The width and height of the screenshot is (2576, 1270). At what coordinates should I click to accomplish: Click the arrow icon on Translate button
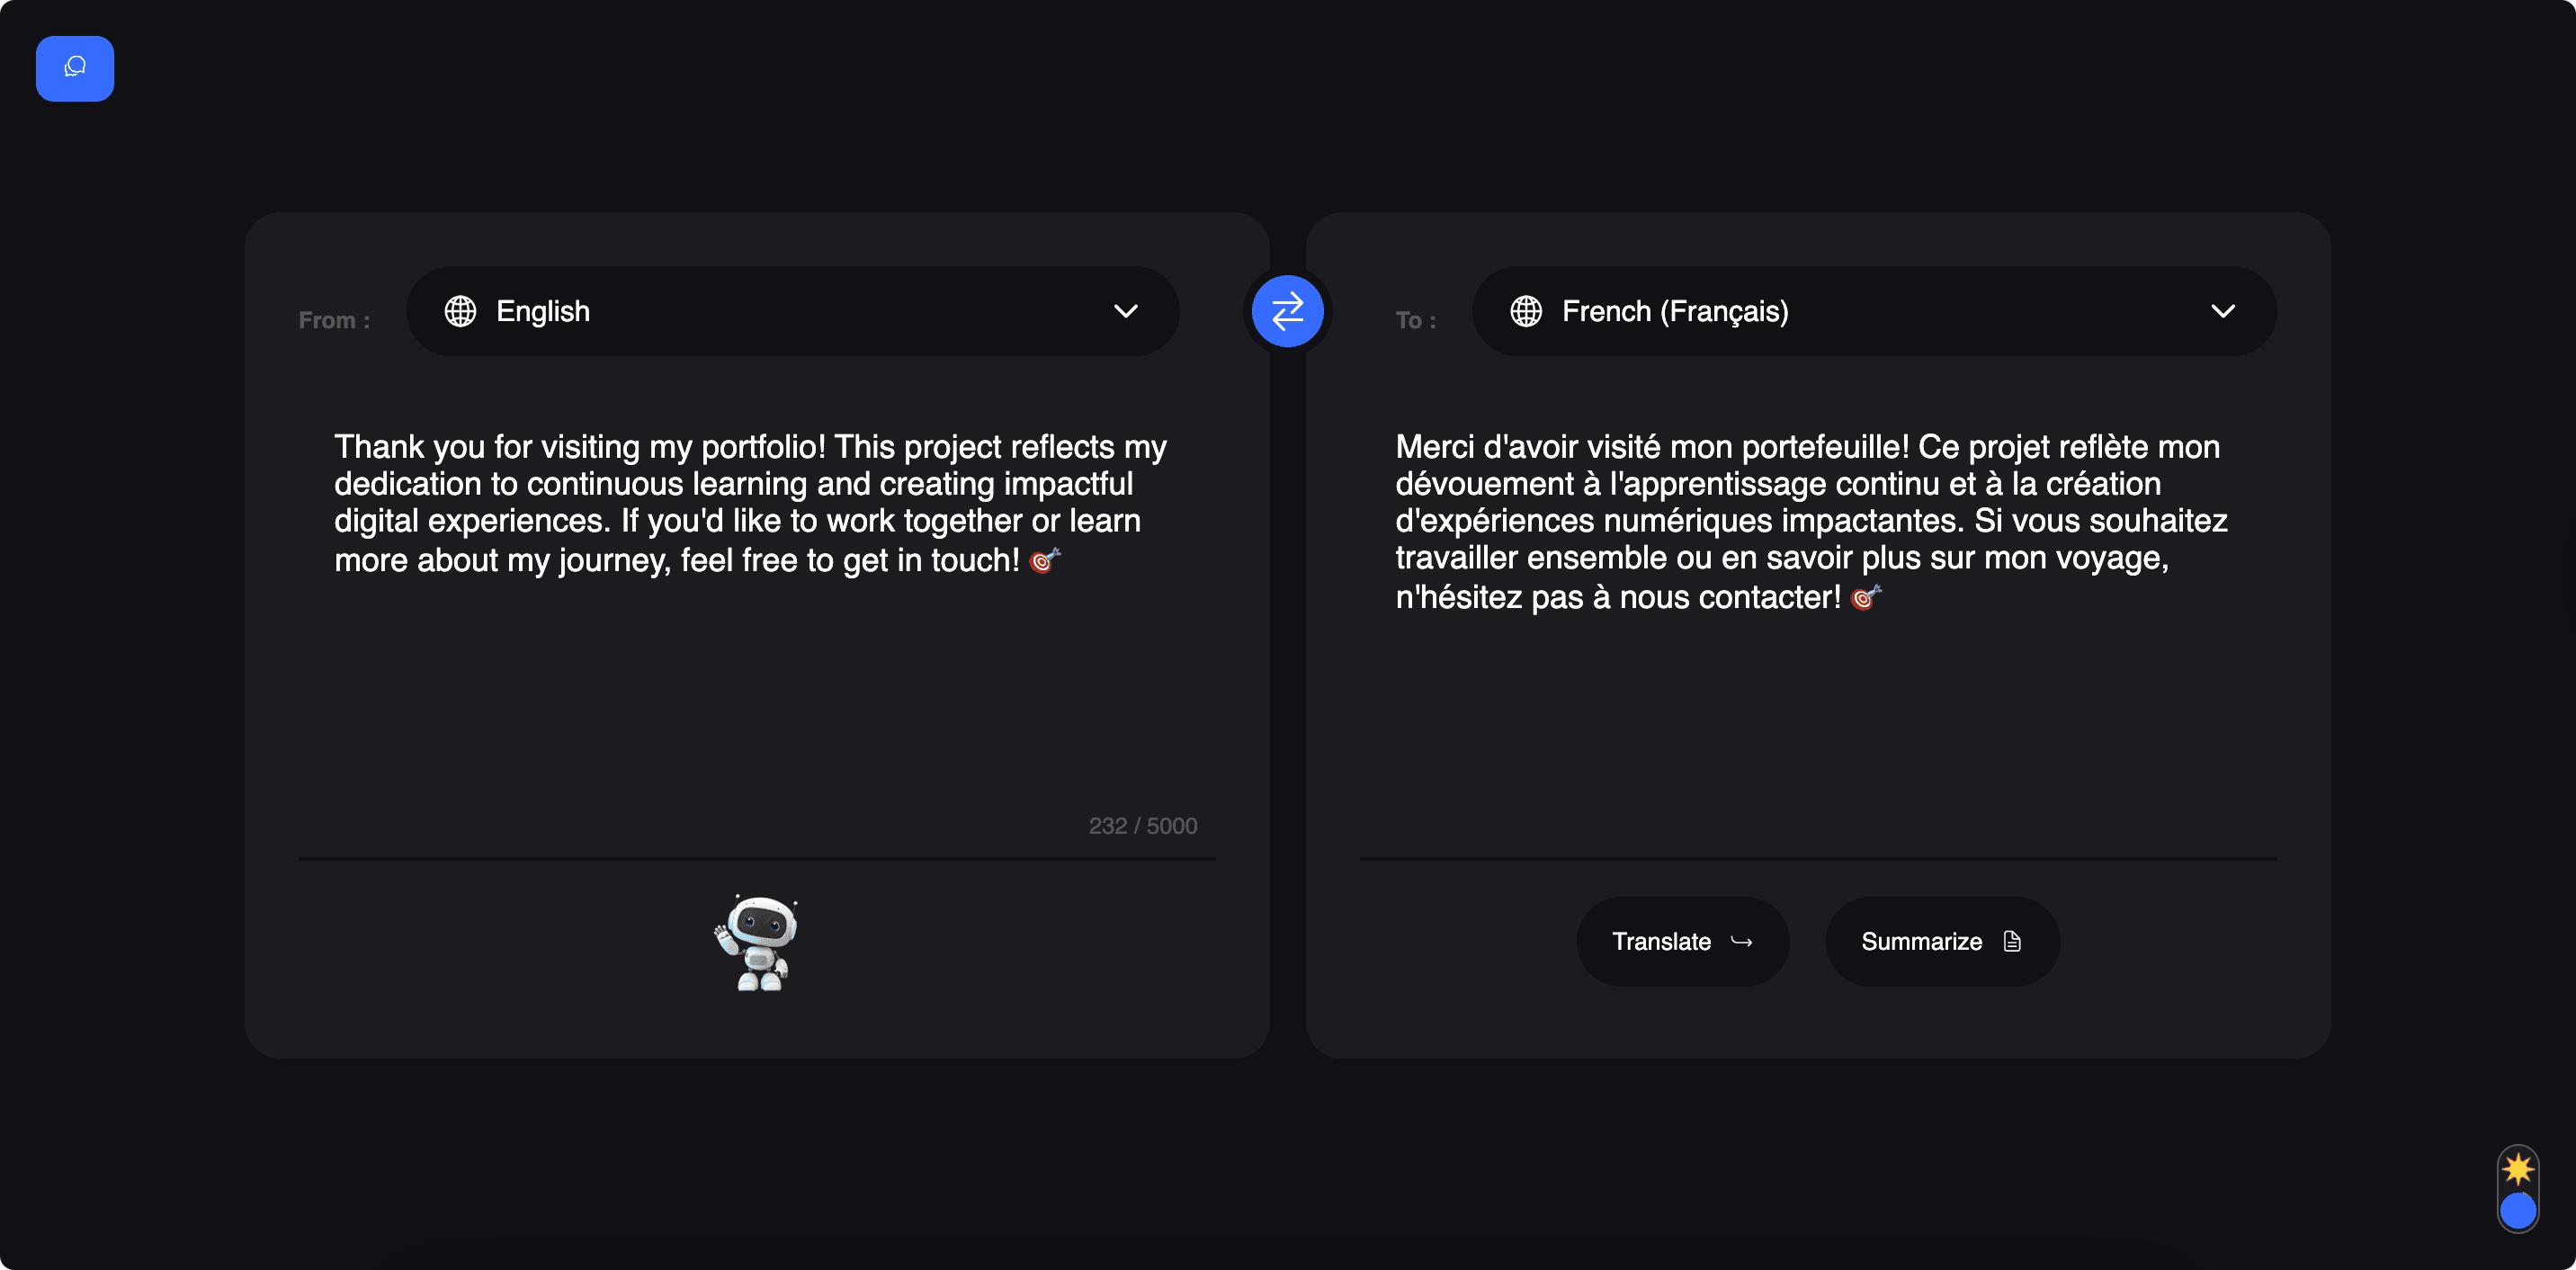coord(1741,941)
